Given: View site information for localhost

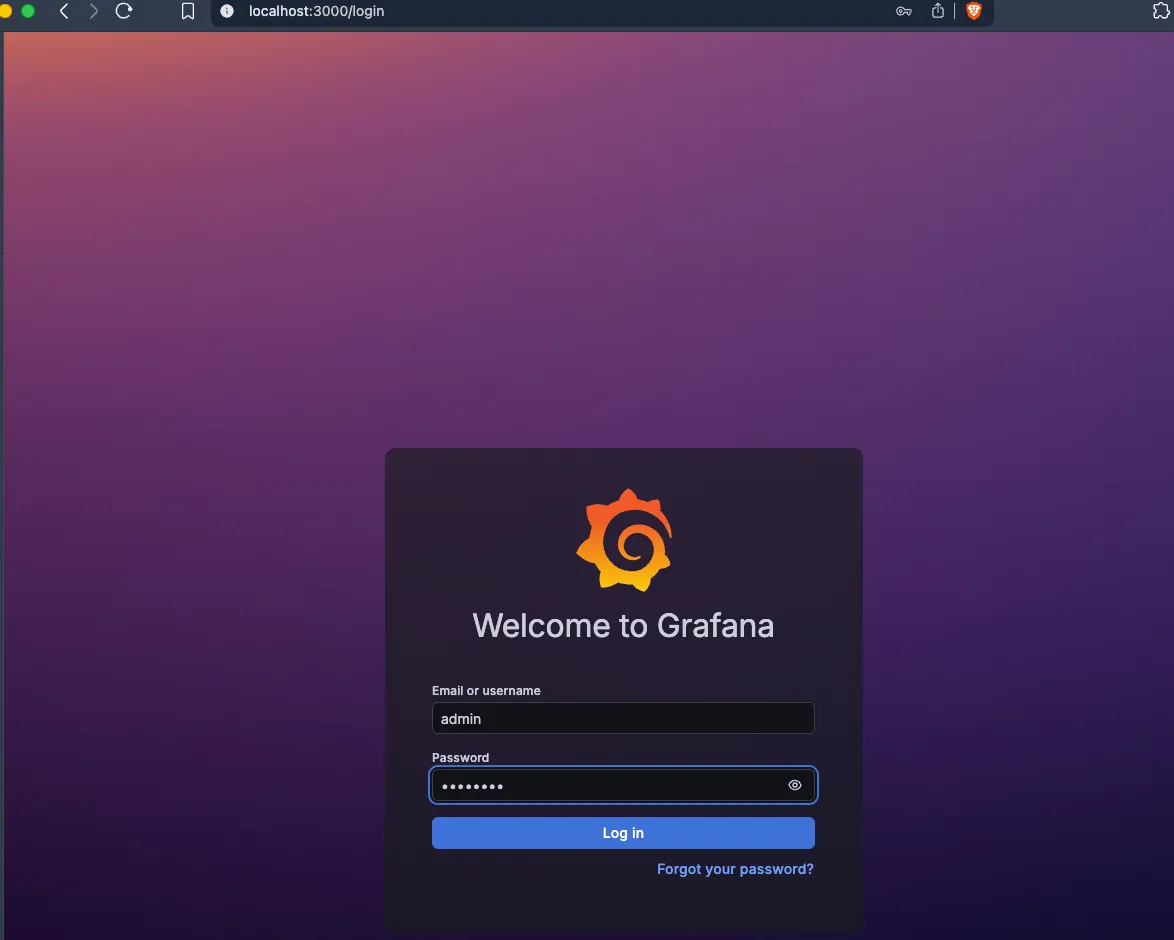Looking at the screenshot, I should tap(227, 11).
